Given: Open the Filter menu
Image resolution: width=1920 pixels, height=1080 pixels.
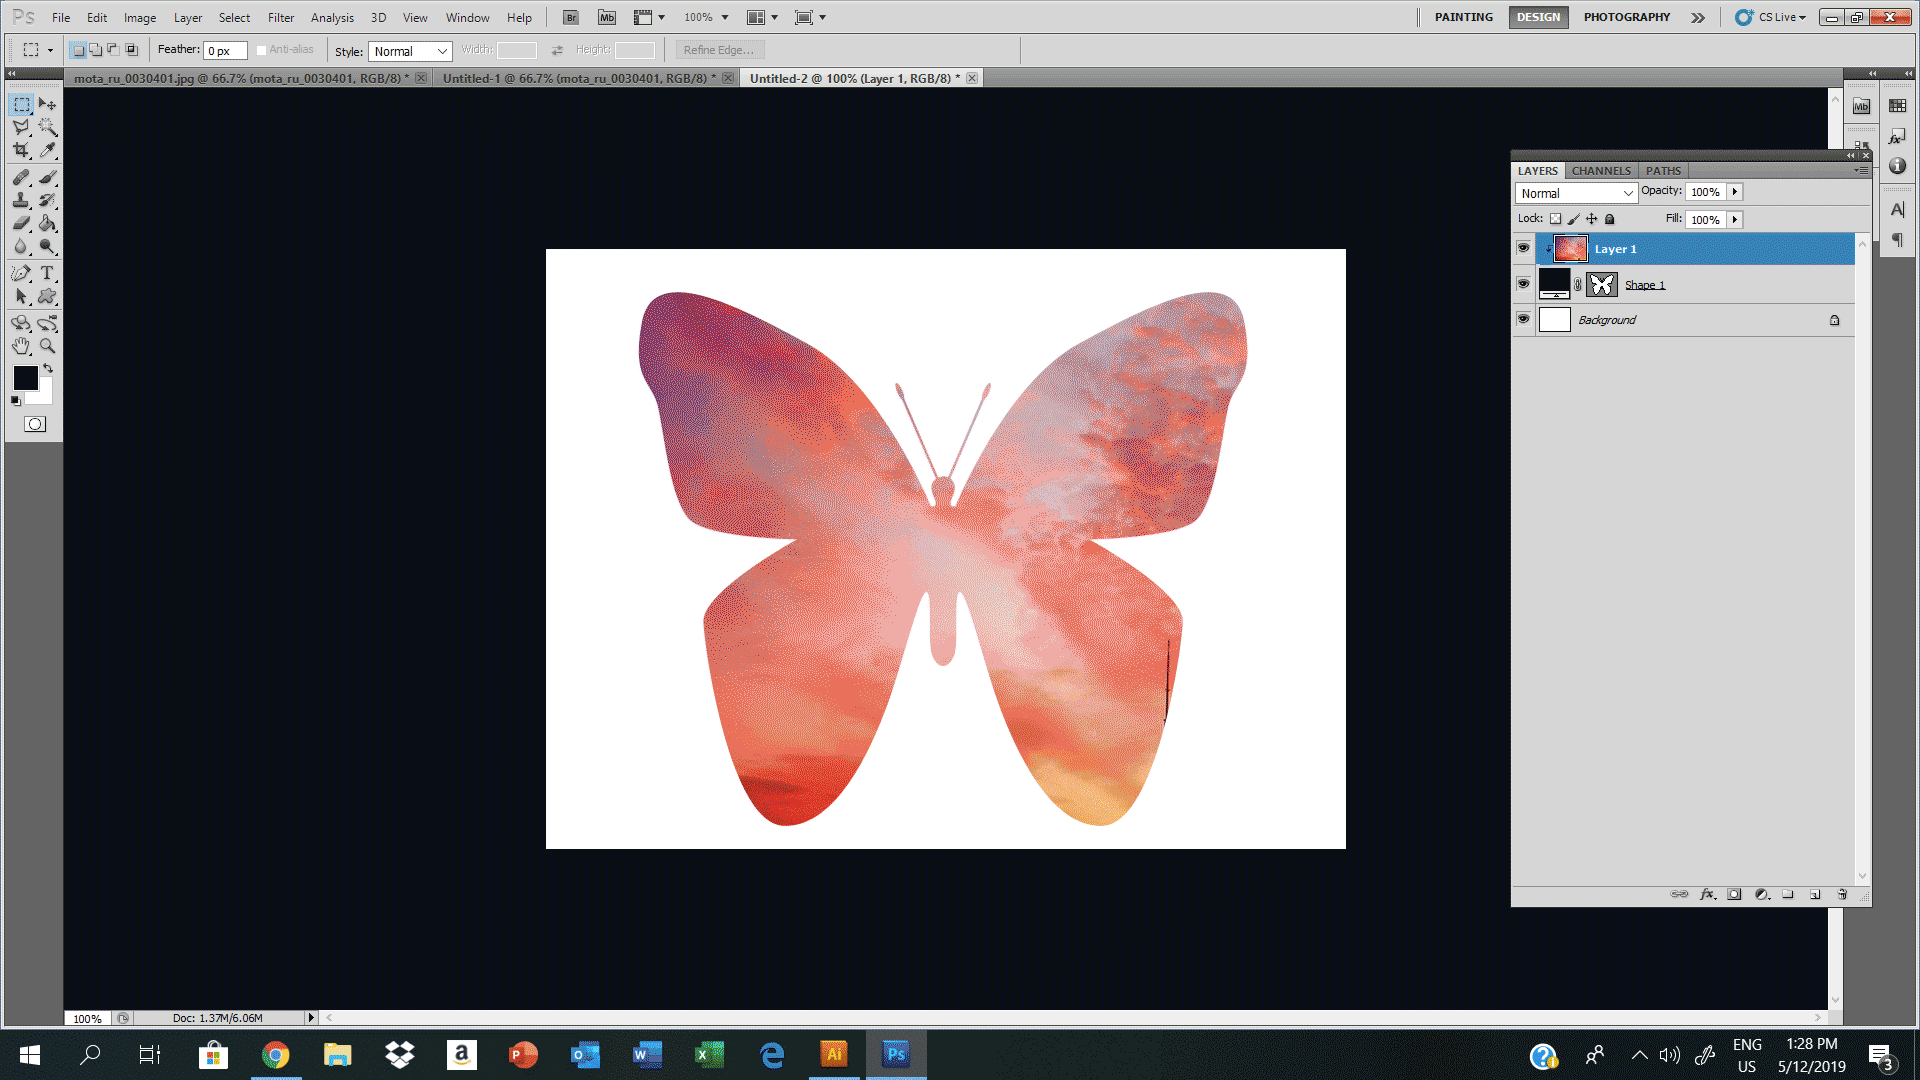Looking at the screenshot, I should pyautogui.click(x=281, y=17).
